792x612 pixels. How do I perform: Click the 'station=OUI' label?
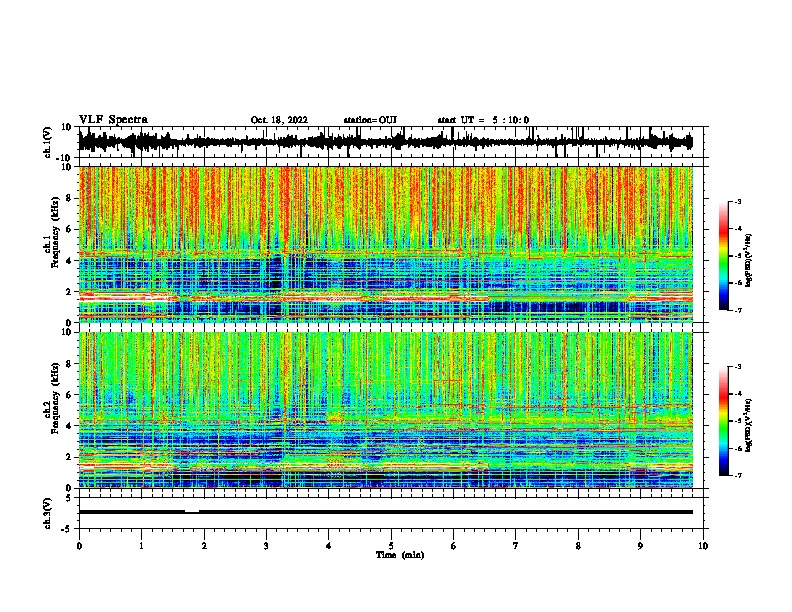pos(370,120)
